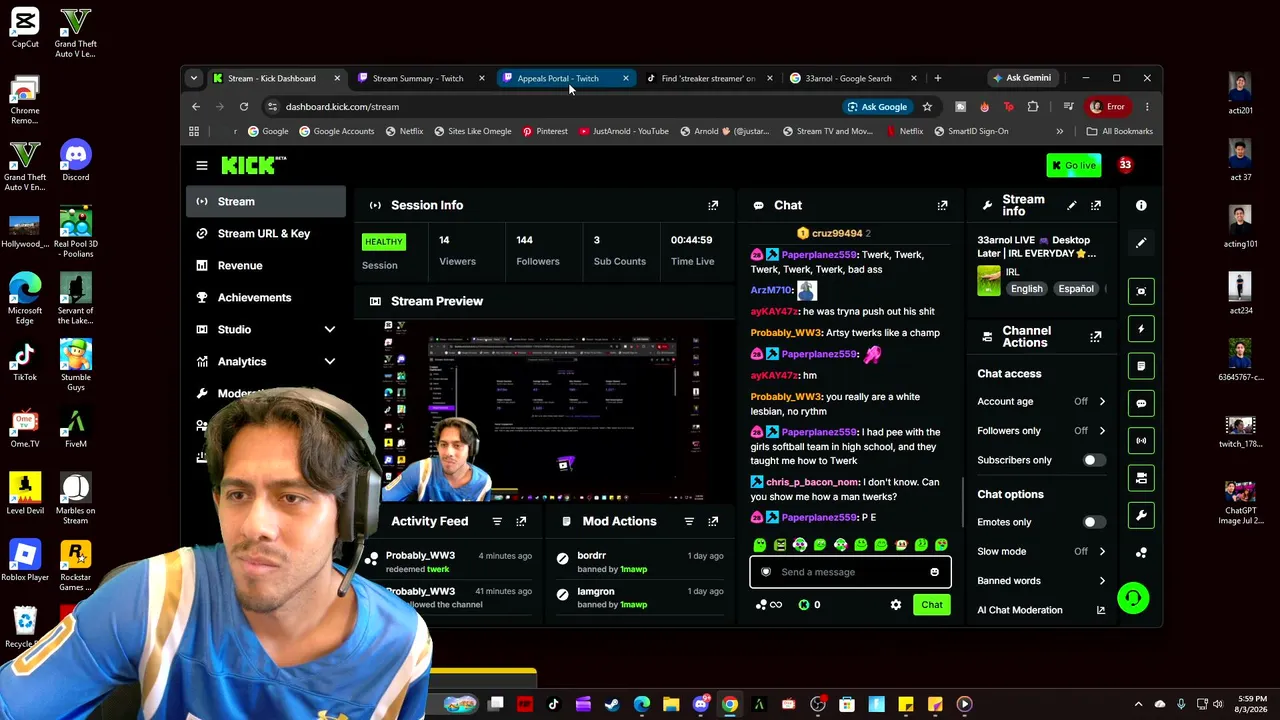Switch to Stream Summary - Twitch tab
Screen dimensions: 1280x720
click(x=420, y=78)
